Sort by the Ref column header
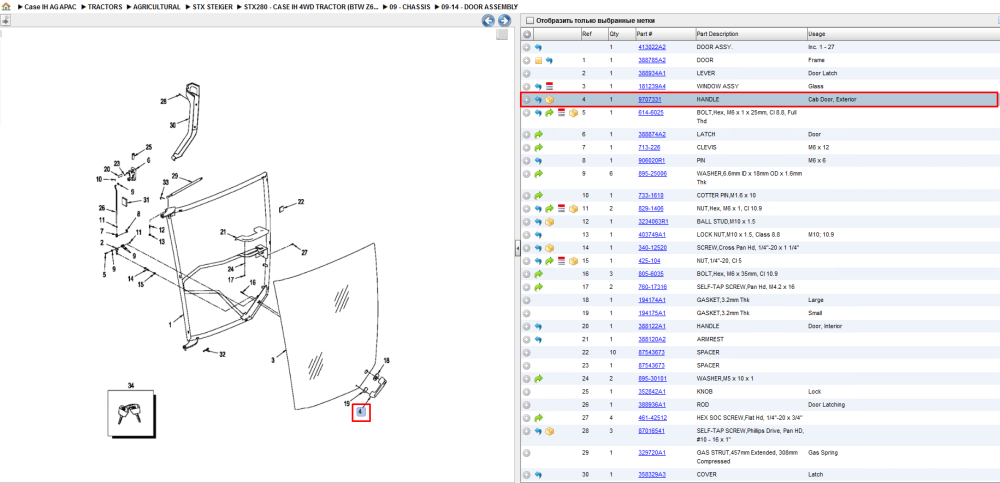Viewport: 1000px width, 483px height. 593,34
